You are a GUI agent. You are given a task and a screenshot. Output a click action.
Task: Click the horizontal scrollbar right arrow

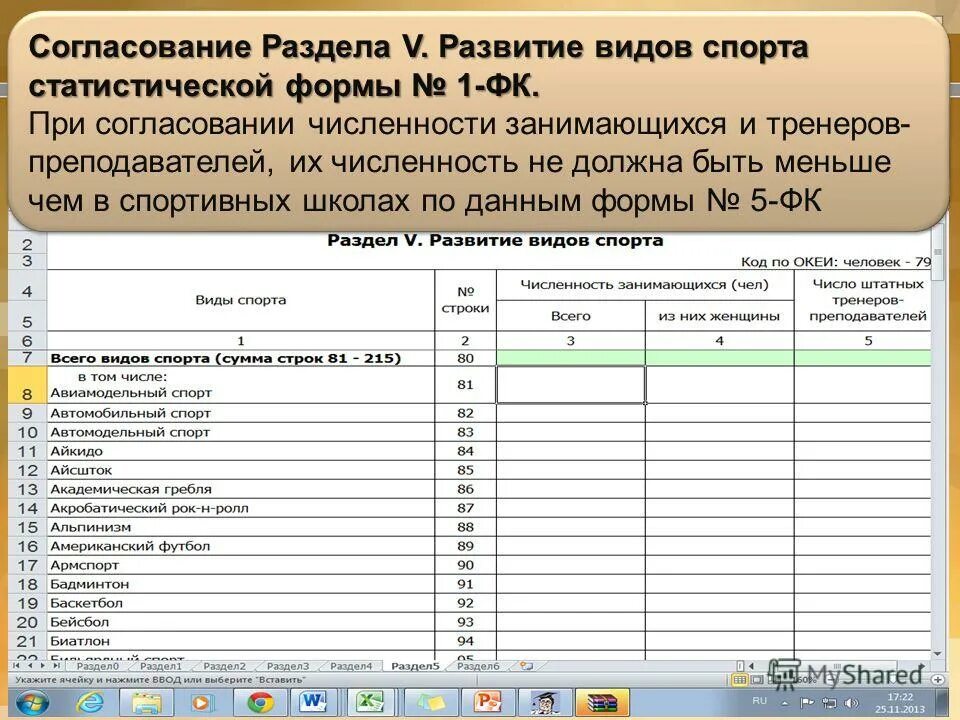[x=922, y=665]
